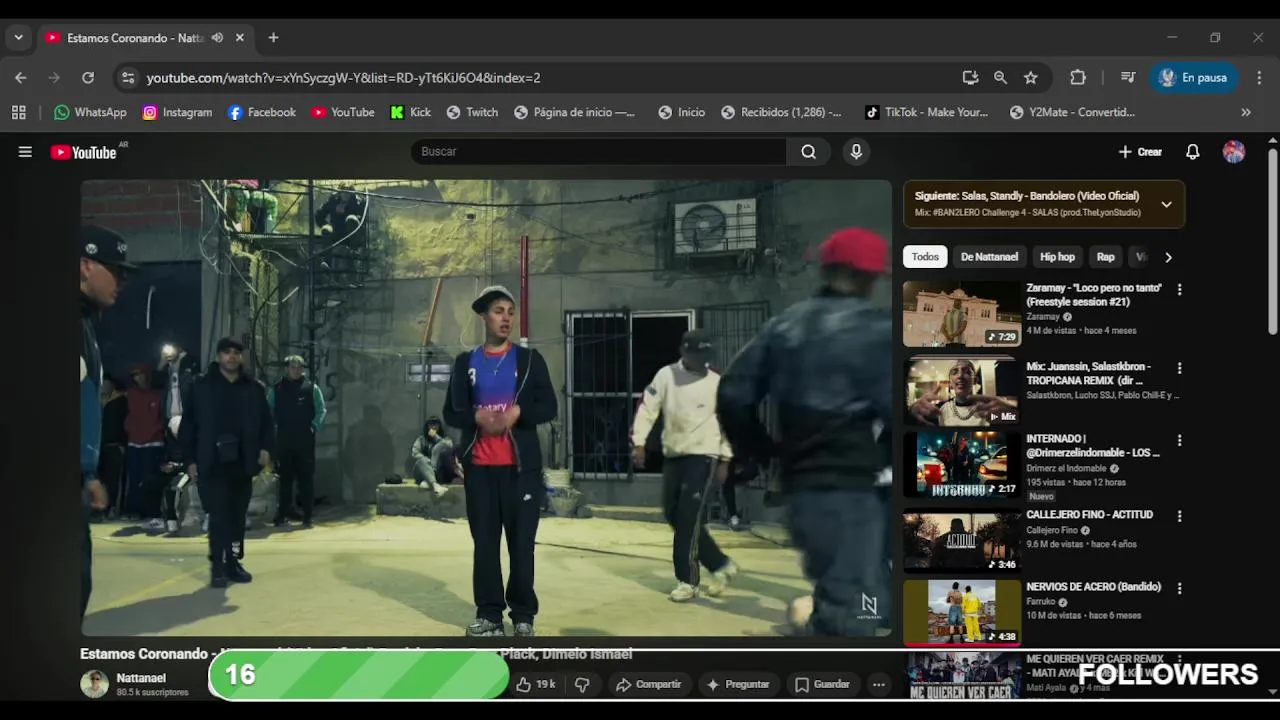This screenshot has width=1280, height=720.
Task: Open the YouTube account avatar menu
Action: point(1234,152)
